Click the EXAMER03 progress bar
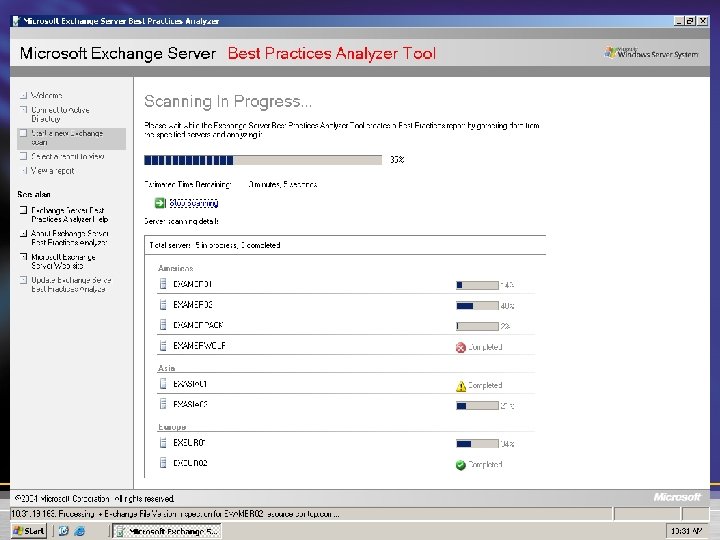 (x=477, y=306)
